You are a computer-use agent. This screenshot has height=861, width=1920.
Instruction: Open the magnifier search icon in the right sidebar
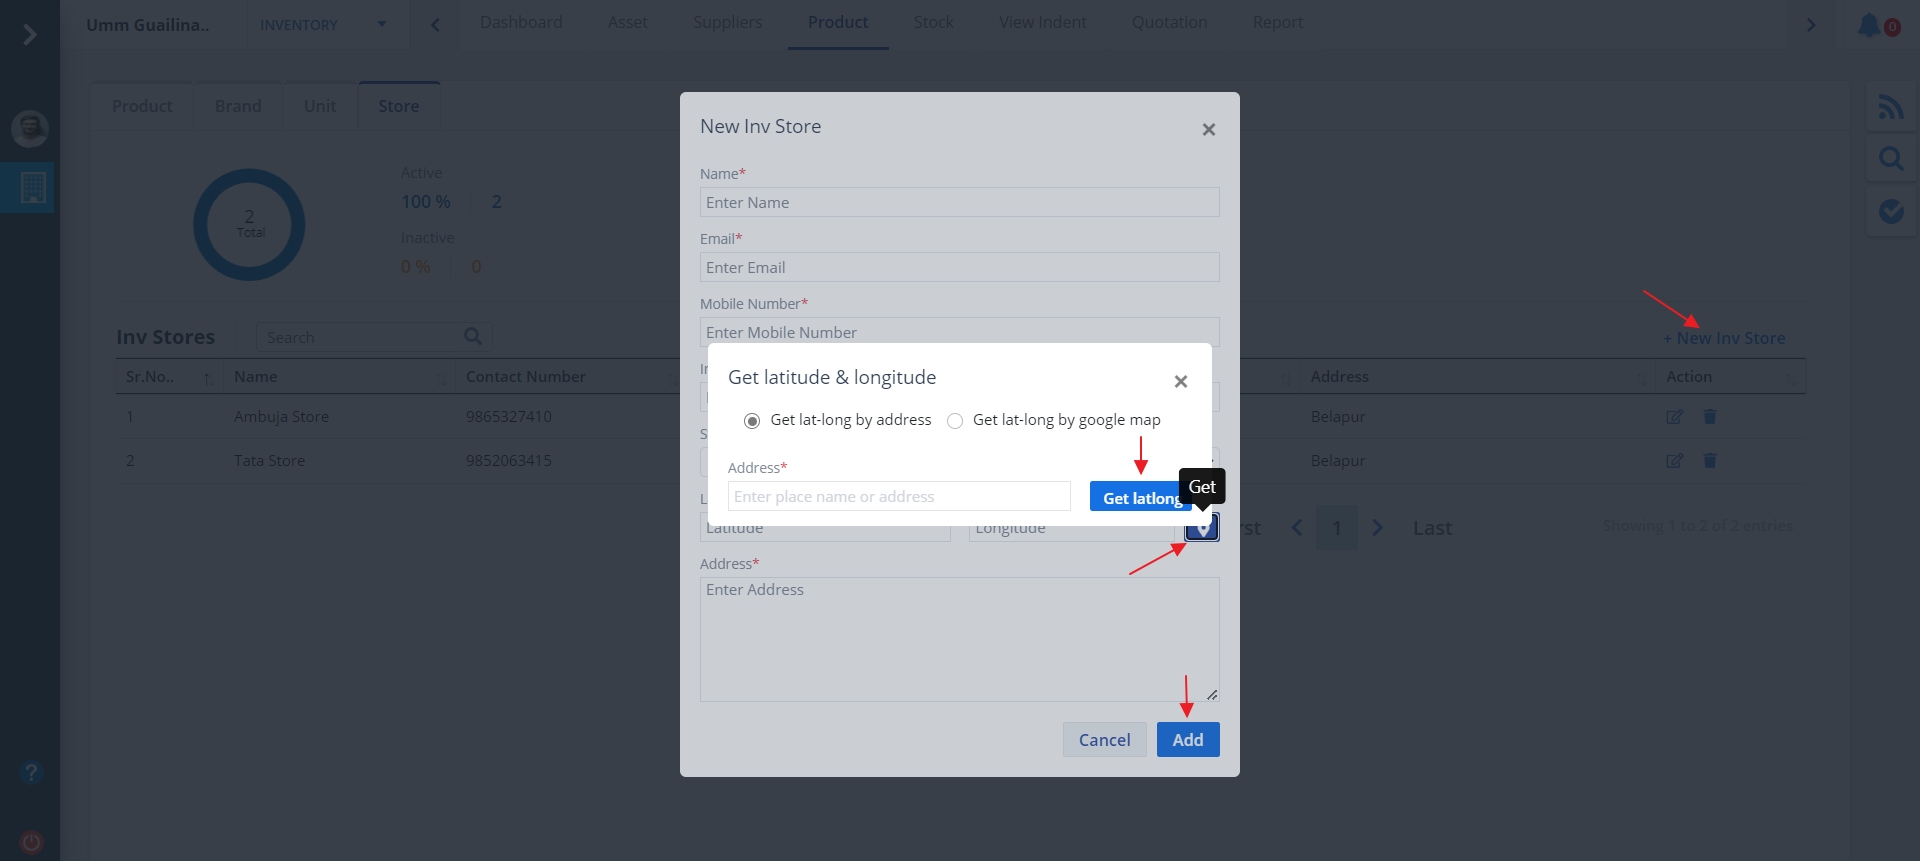coord(1891,158)
